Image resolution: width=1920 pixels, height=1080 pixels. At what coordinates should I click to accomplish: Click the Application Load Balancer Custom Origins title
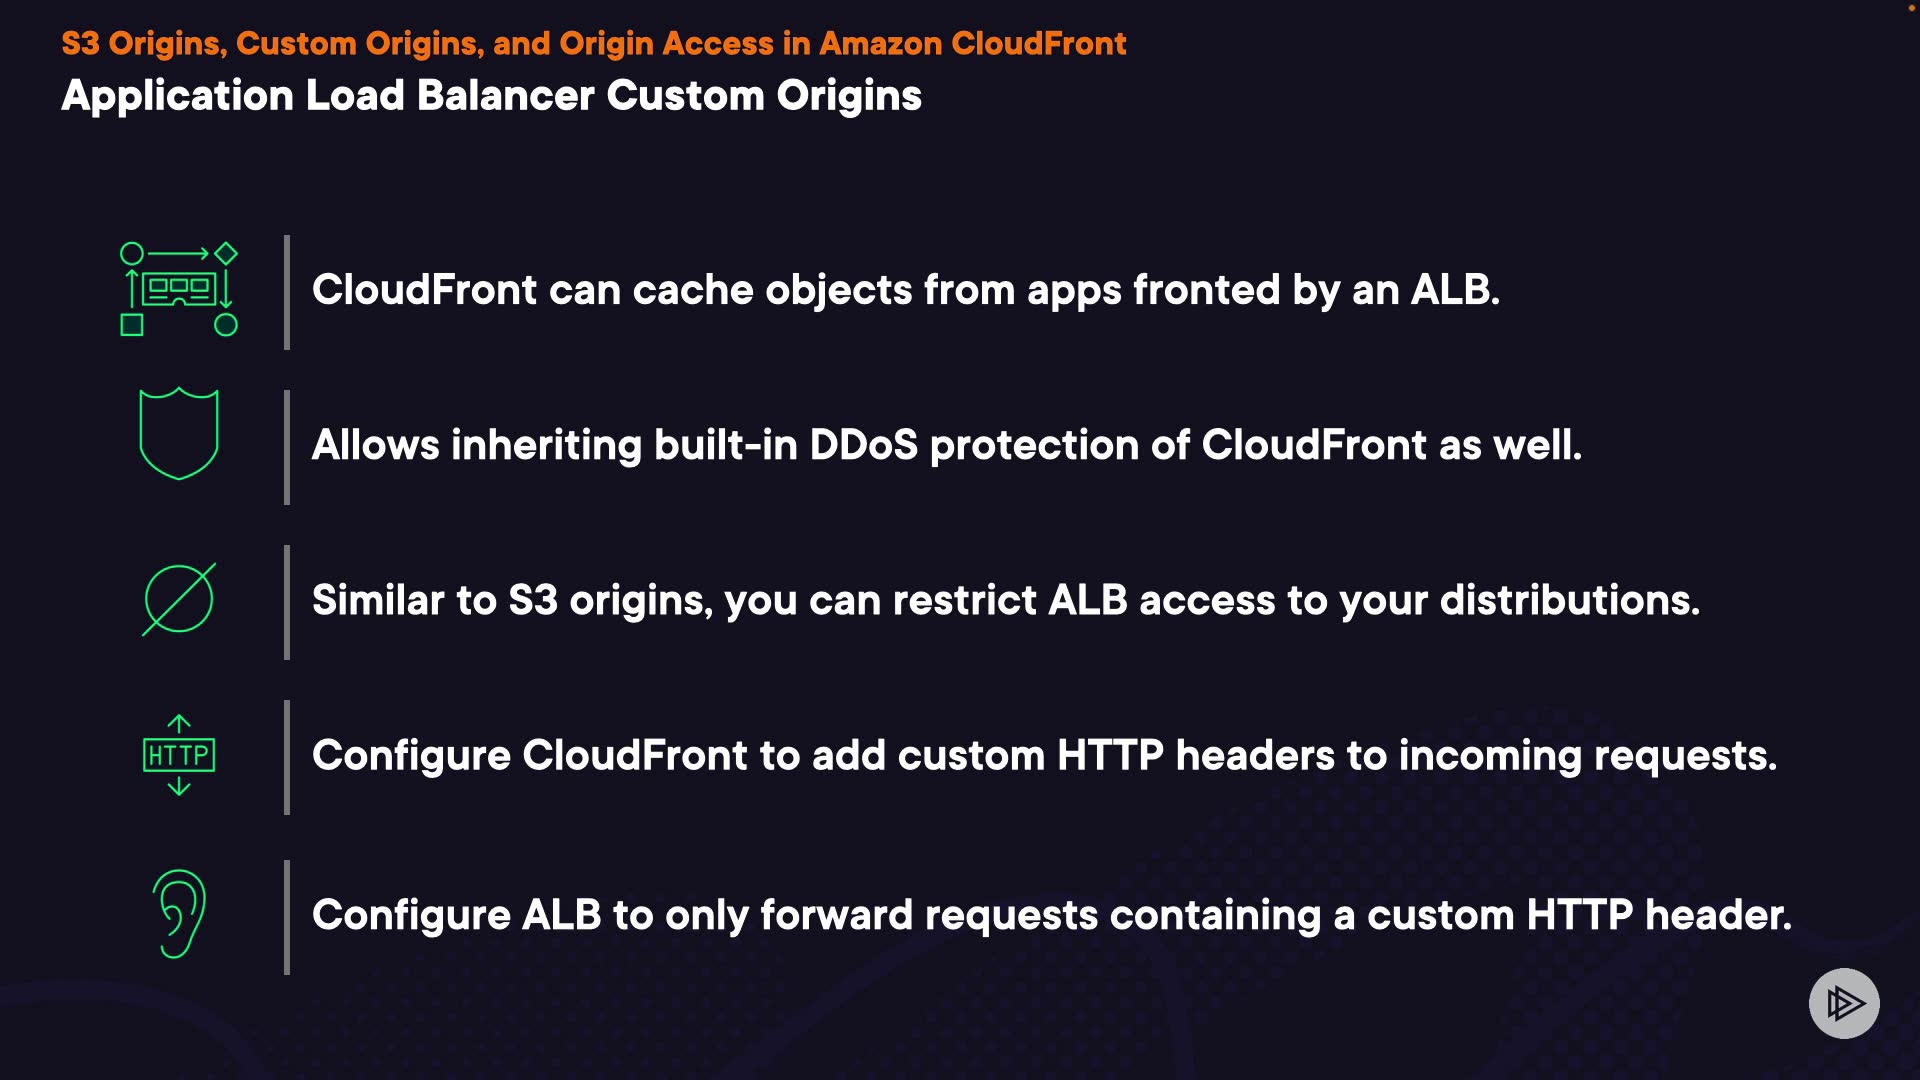(x=491, y=96)
